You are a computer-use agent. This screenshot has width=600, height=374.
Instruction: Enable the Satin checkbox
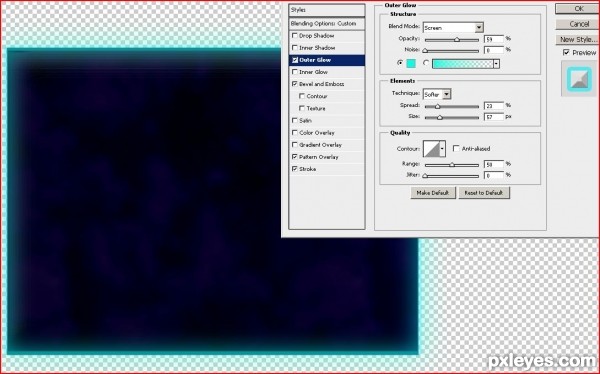[x=294, y=121]
